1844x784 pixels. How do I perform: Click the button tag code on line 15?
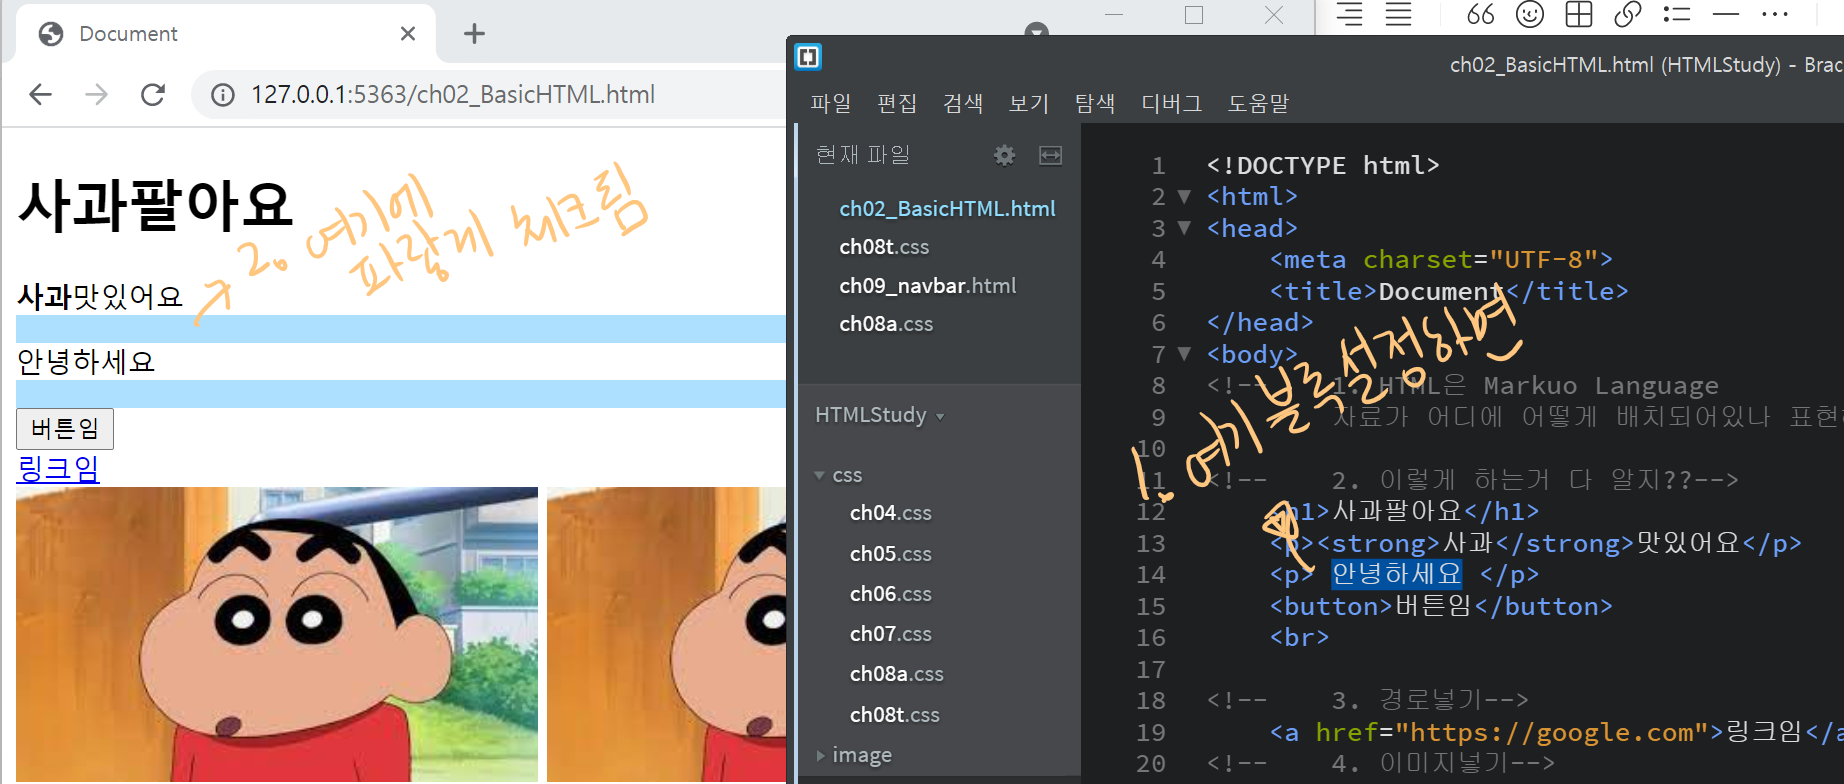click(1441, 606)
